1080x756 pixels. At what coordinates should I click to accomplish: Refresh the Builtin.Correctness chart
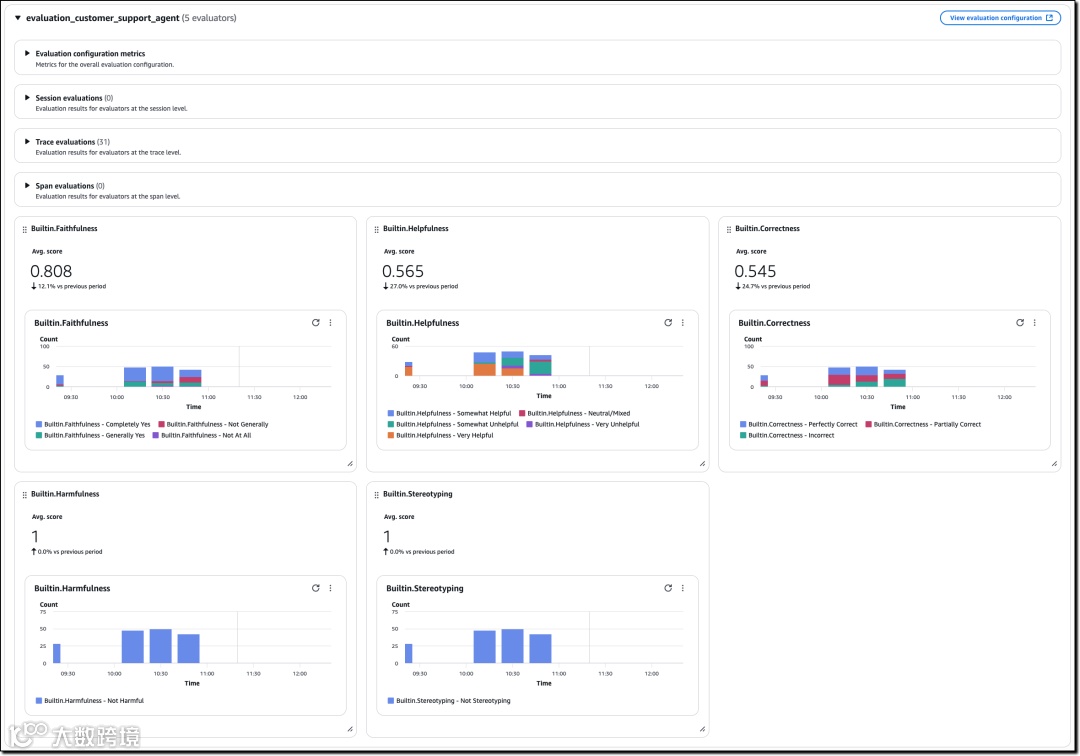pos(1020,322)
